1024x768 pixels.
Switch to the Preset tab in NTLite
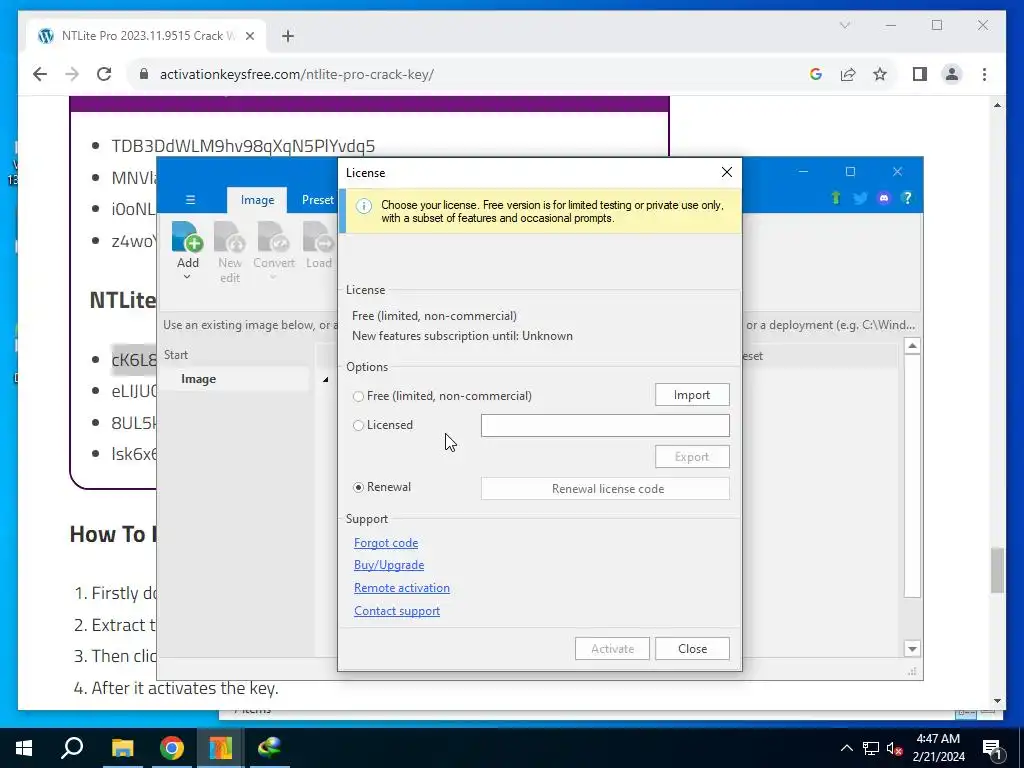317,200
